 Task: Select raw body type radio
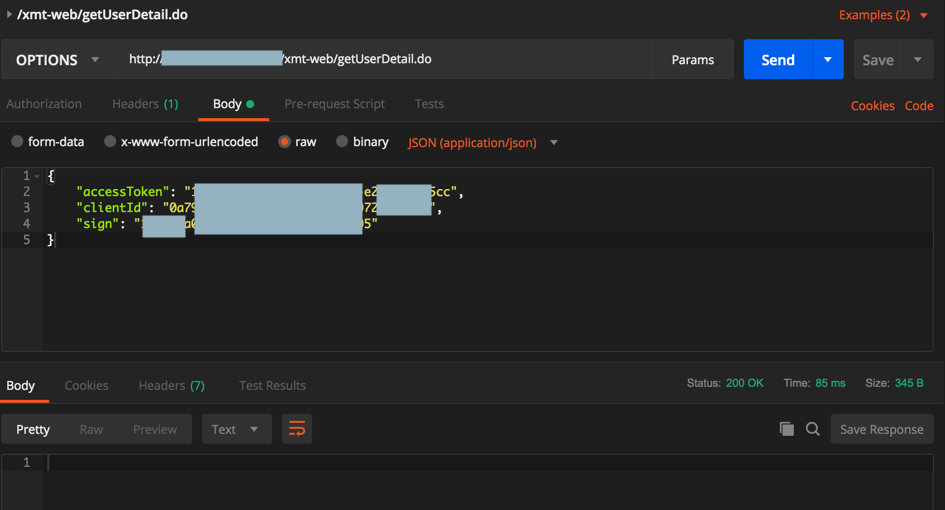coord(285,142)
